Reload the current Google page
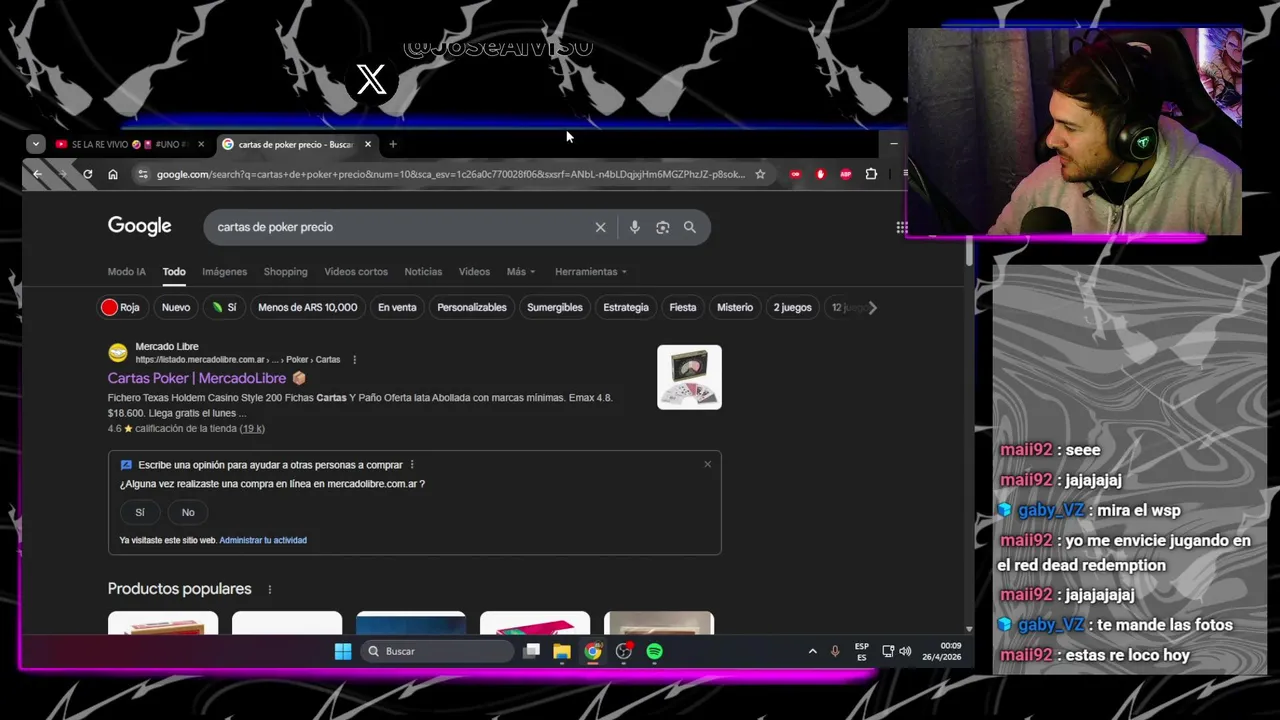 88,174
